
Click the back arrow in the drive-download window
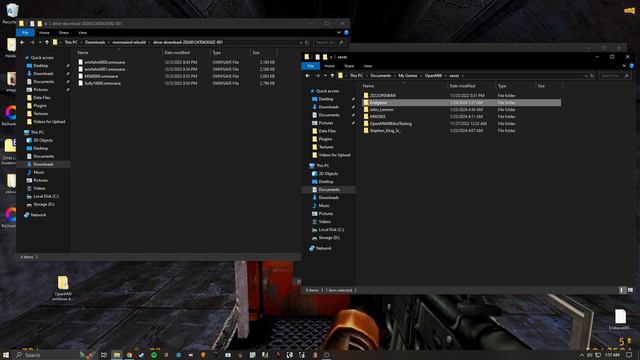coord(22,42)
